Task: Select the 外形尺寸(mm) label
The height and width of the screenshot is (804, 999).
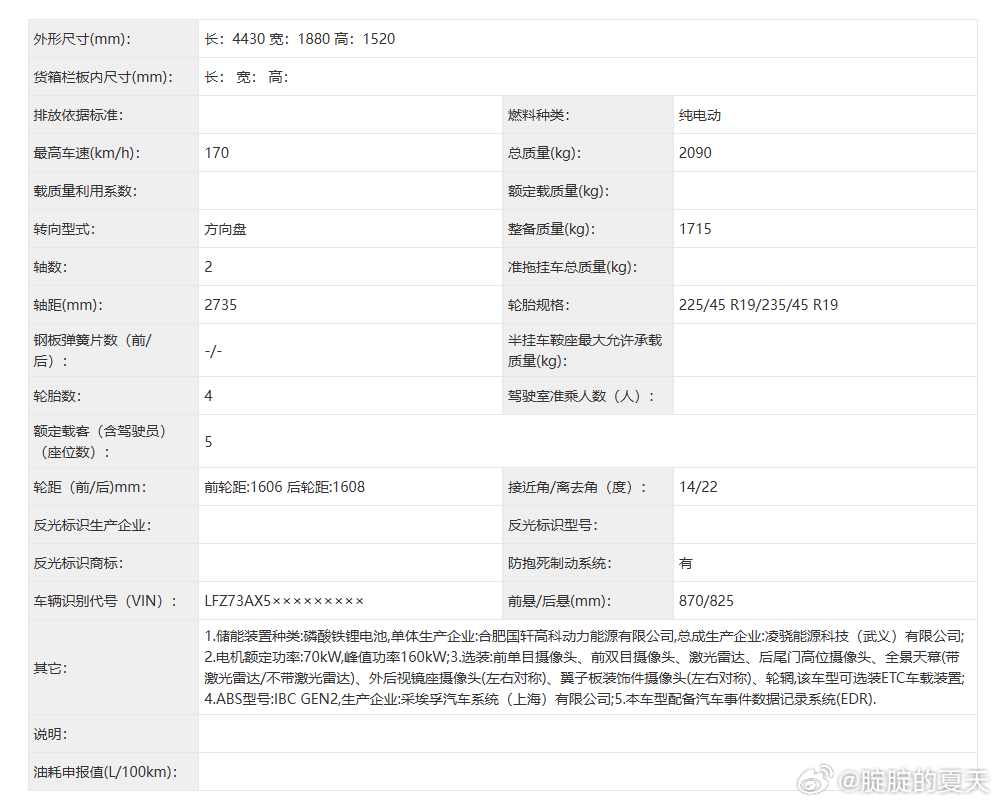Action: [x=82, y=39]
